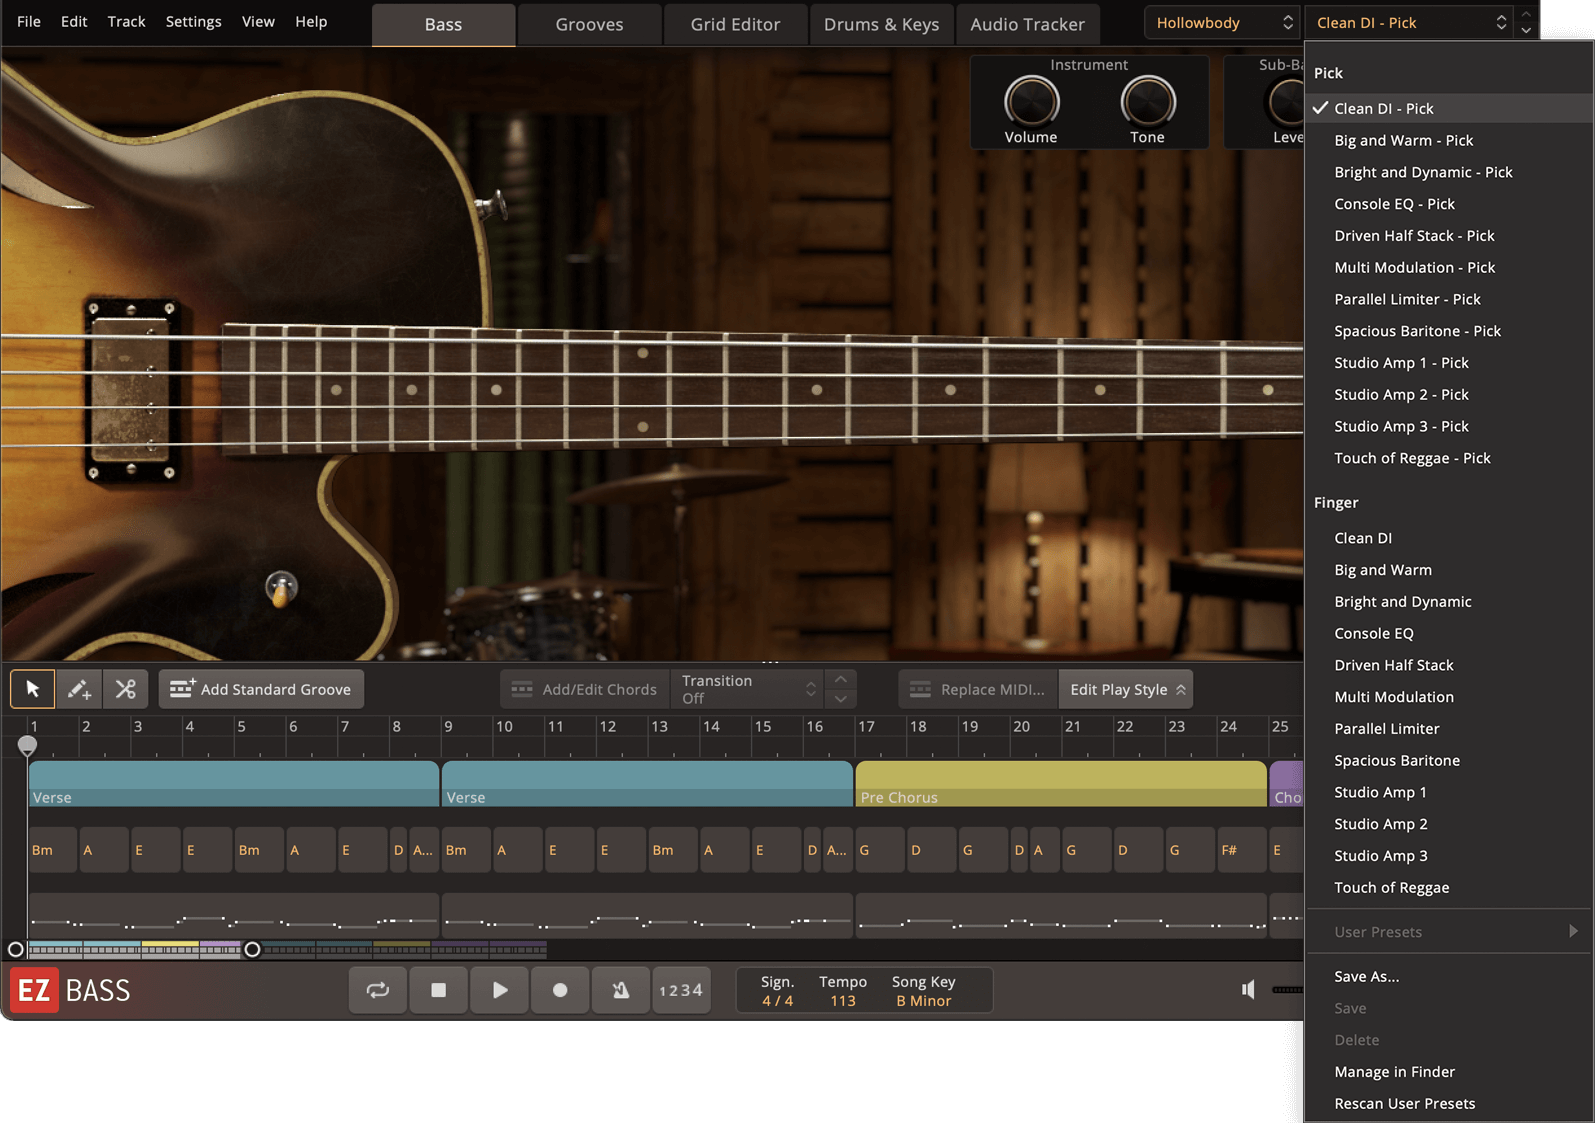Expand Edit Play Style panel
Viewport: 1595px width, 1123px height.
point(1126,689)
